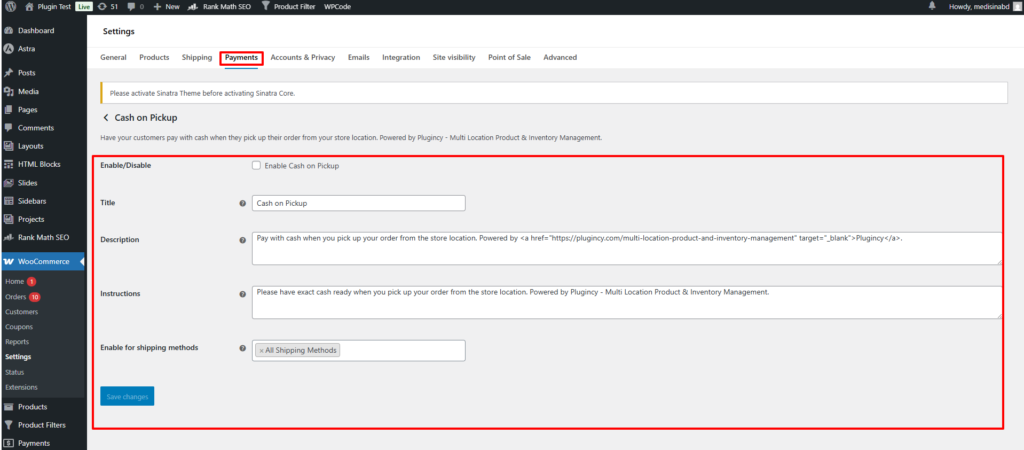Screen dimensions: 1024x450
Task: Click inside the Instructions textarea
Action: (625, 302)
